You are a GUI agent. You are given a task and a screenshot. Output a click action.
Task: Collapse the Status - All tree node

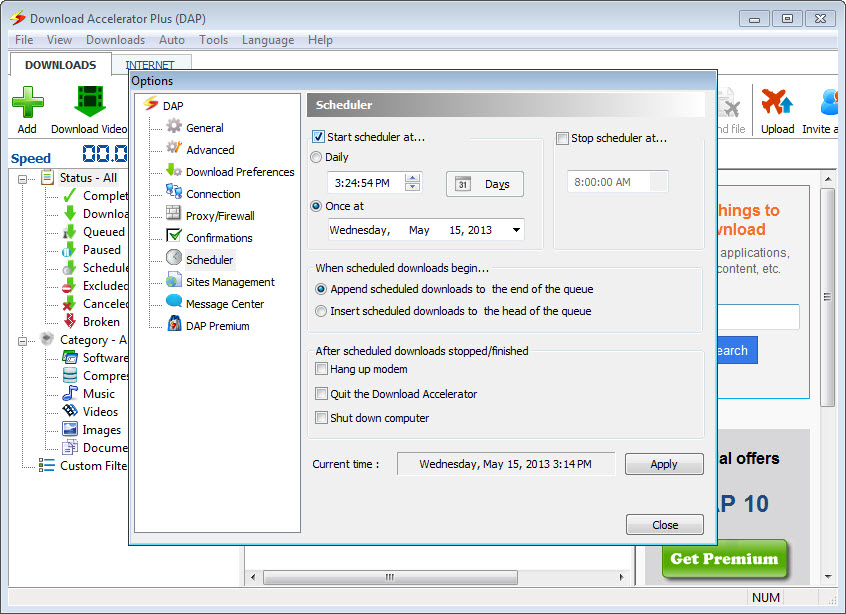coord(23,179)
